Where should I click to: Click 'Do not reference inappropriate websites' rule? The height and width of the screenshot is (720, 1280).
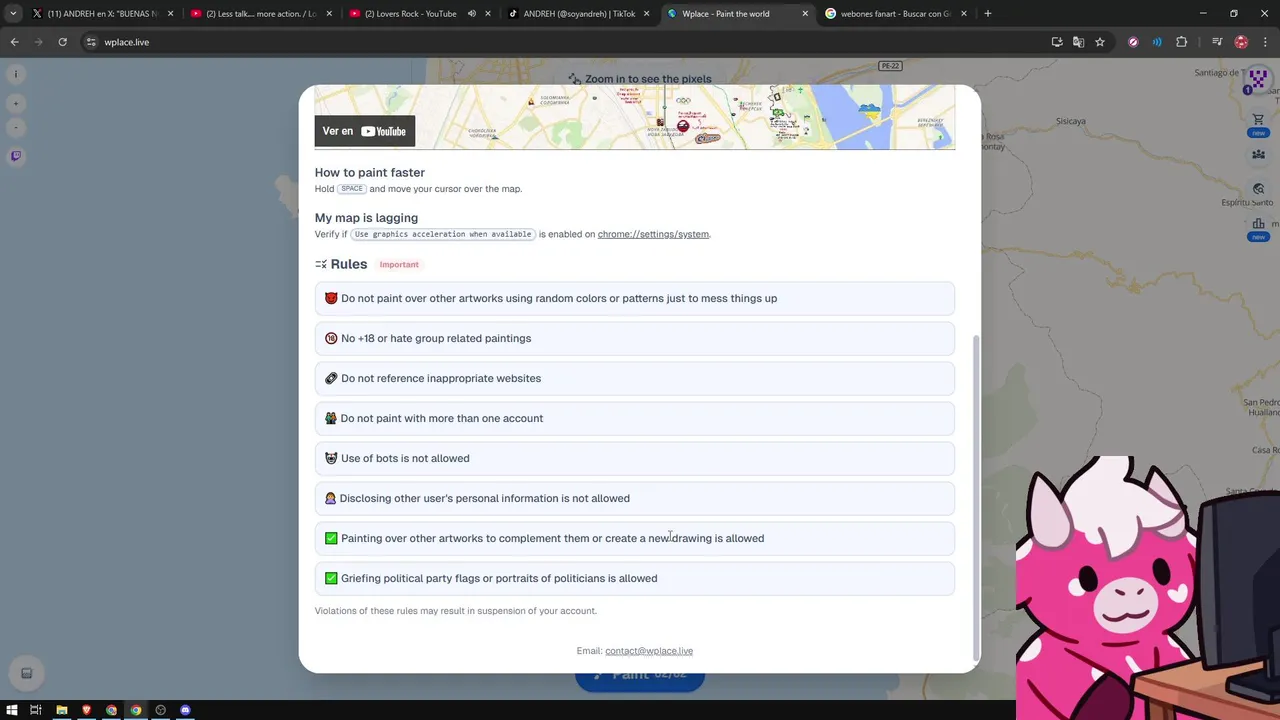point(635,378)
